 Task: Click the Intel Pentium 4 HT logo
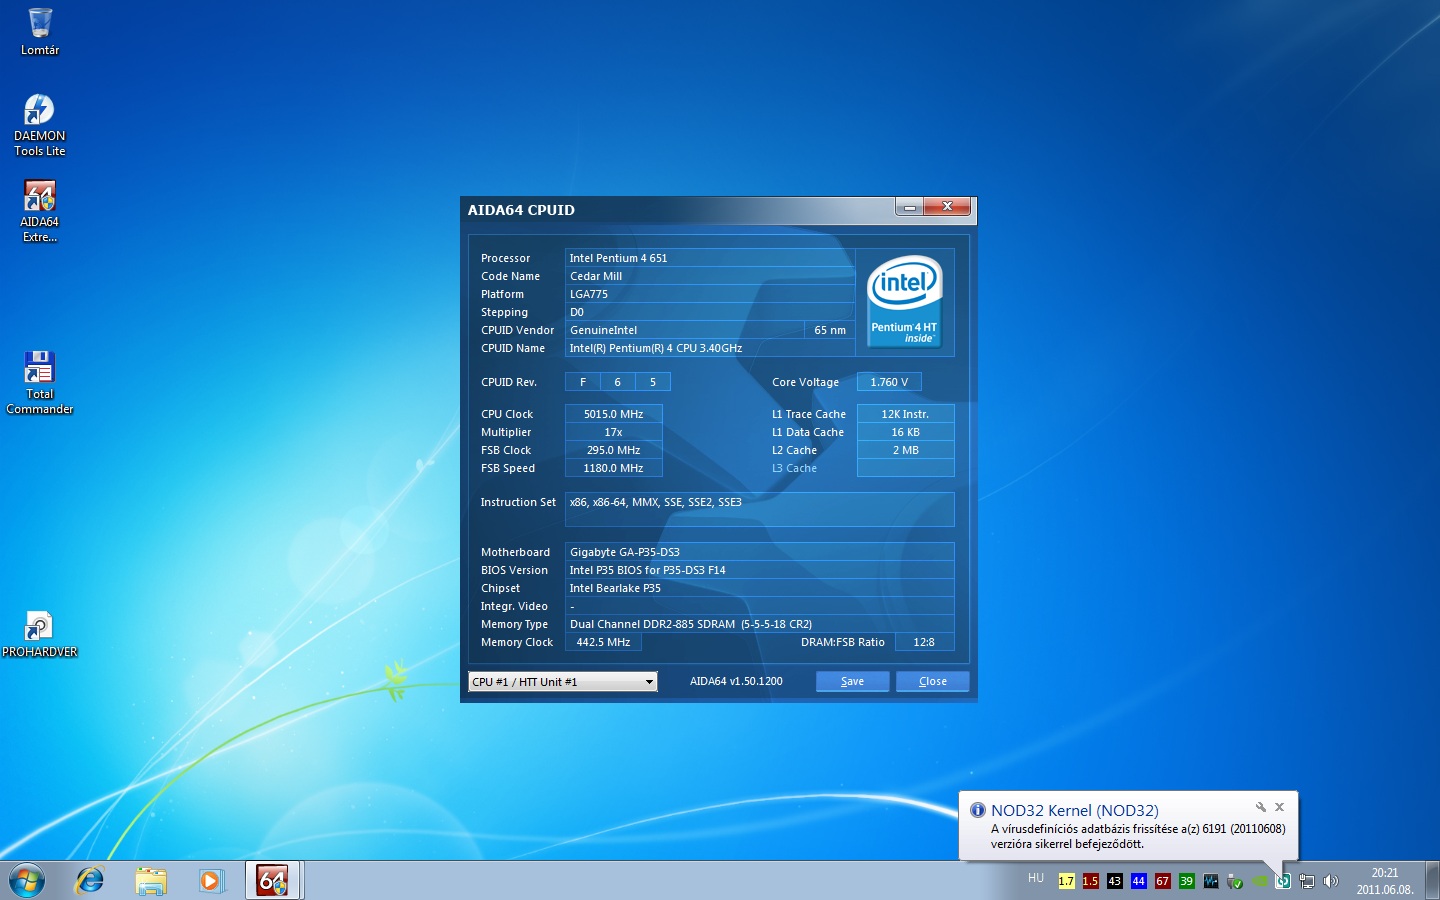click(x=904, y=301)
